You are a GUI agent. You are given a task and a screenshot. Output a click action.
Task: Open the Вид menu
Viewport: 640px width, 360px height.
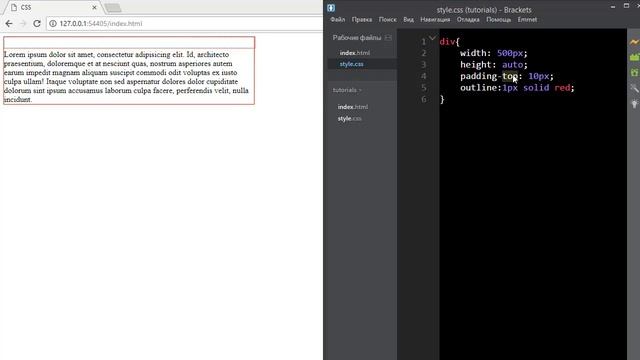pyautogui.click(x=408, y=19)
